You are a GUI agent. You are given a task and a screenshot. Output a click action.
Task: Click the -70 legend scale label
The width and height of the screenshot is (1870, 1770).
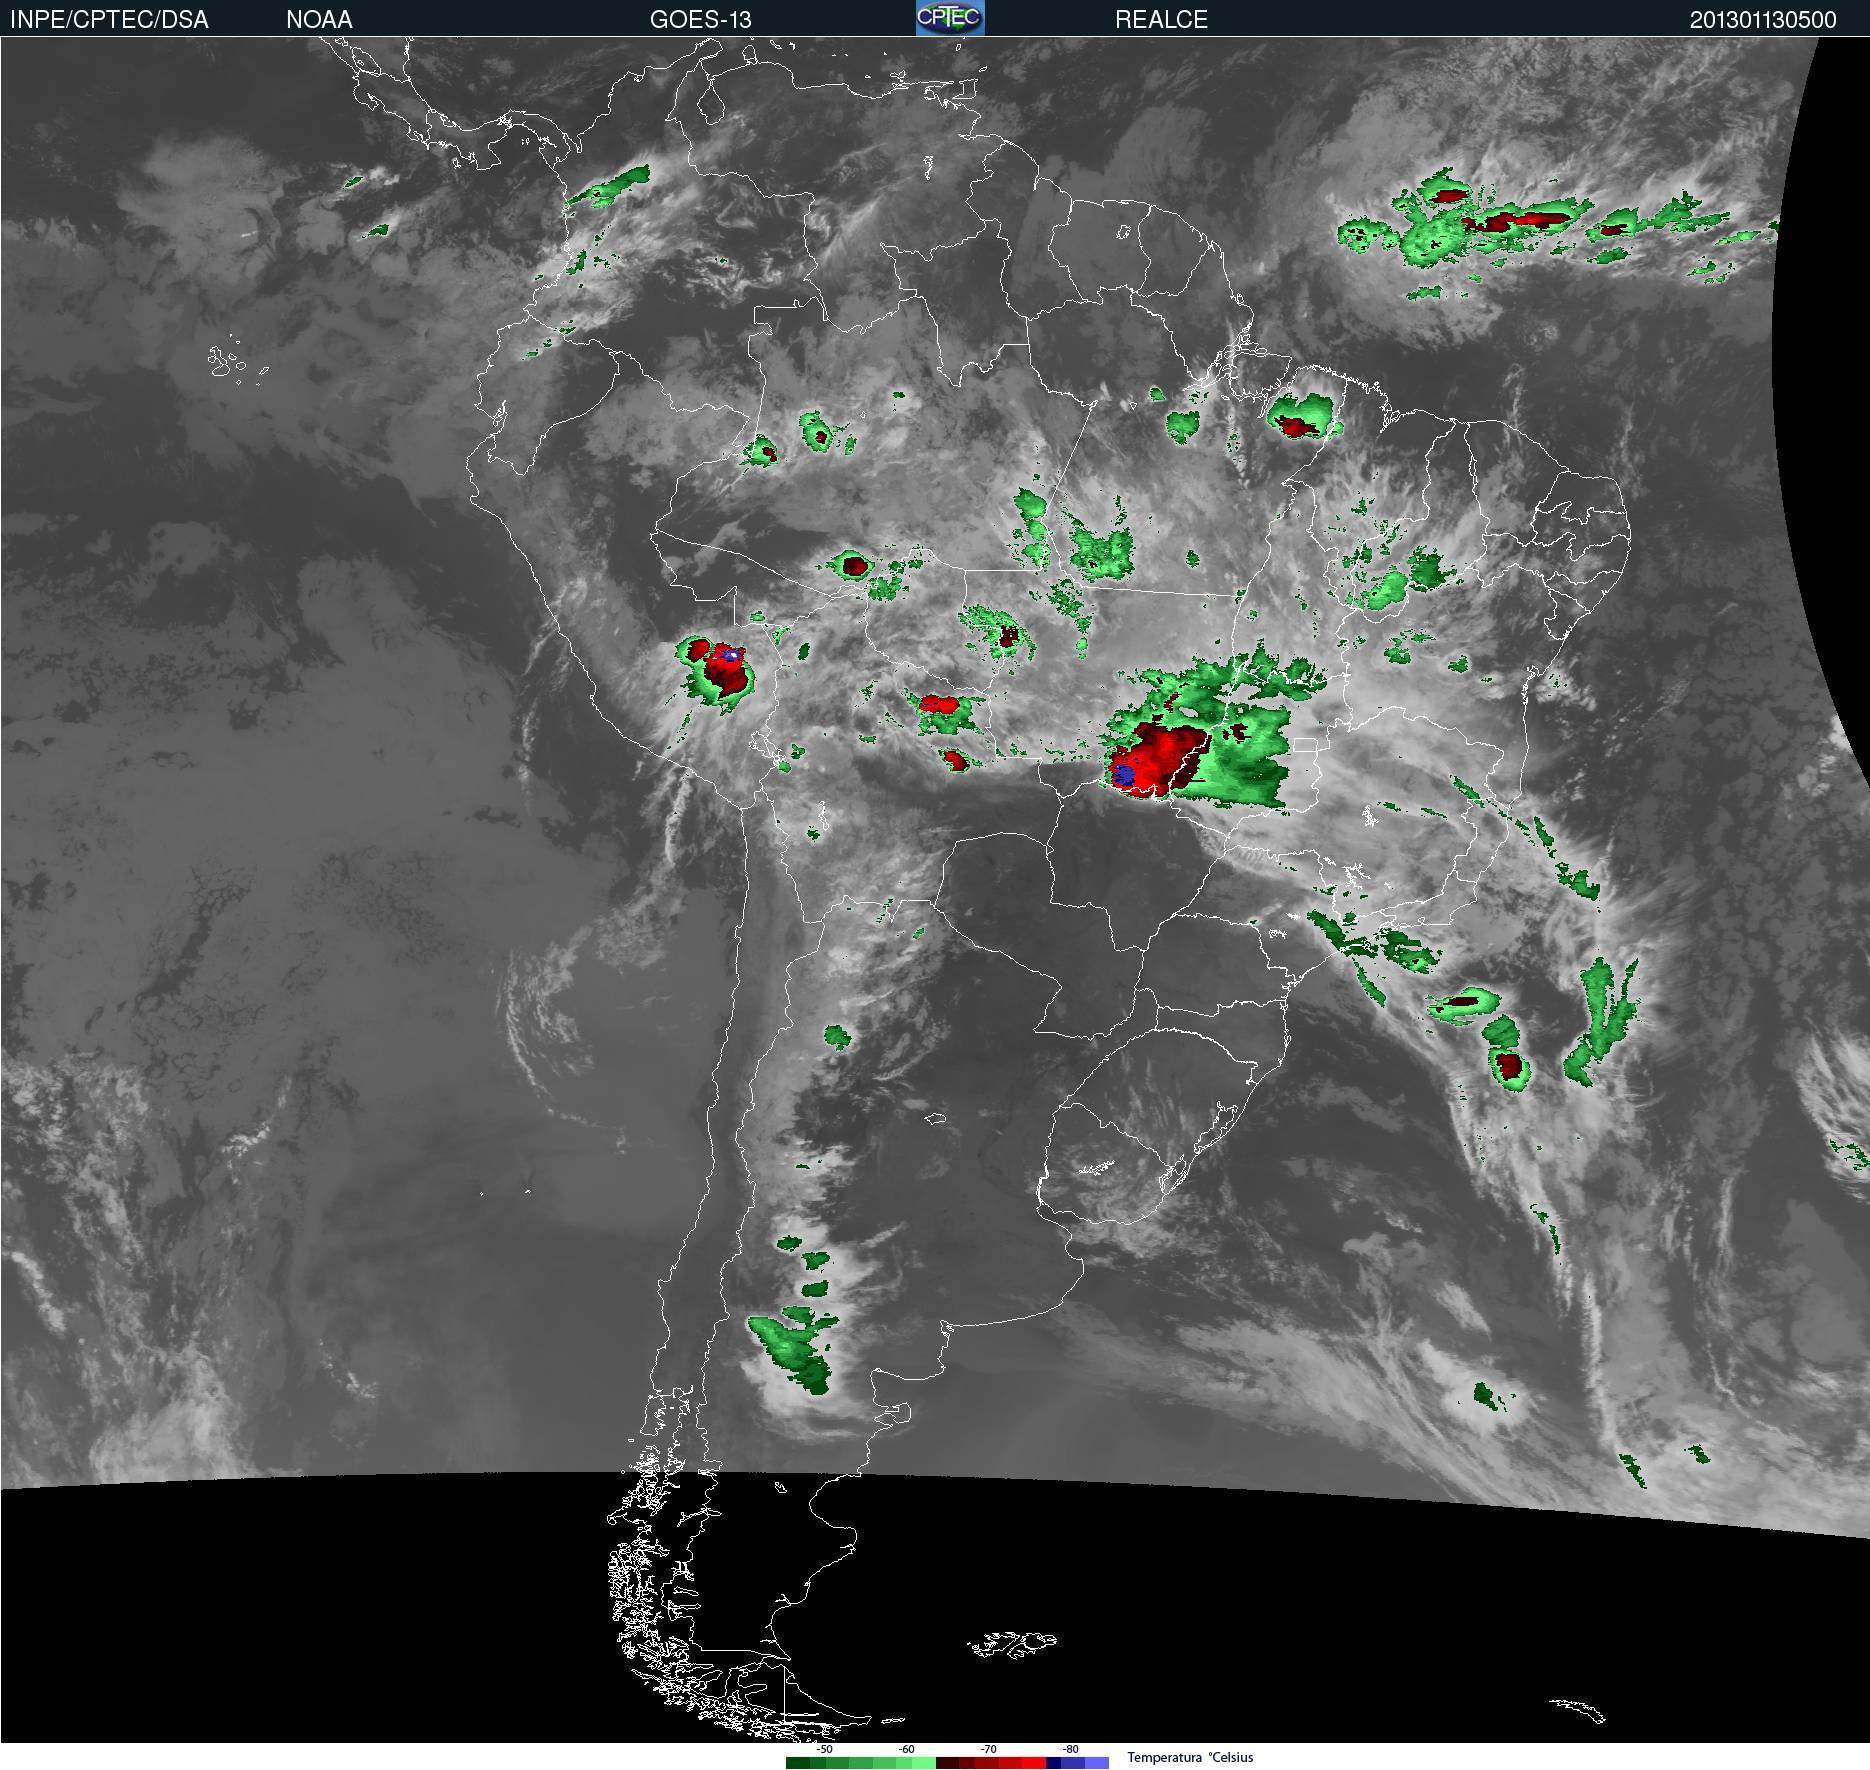[x=988, y=1749]
